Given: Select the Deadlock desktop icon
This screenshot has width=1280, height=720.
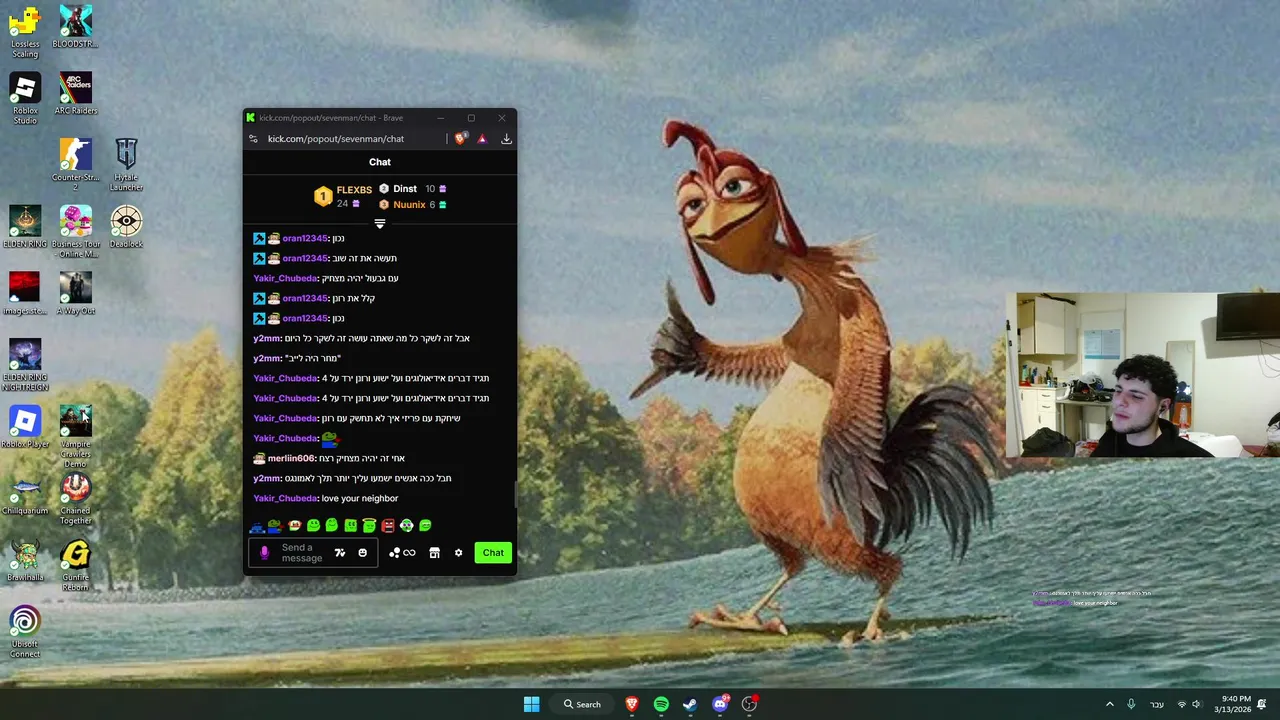Looking at the screenshot, I should (x=126, y=227).
